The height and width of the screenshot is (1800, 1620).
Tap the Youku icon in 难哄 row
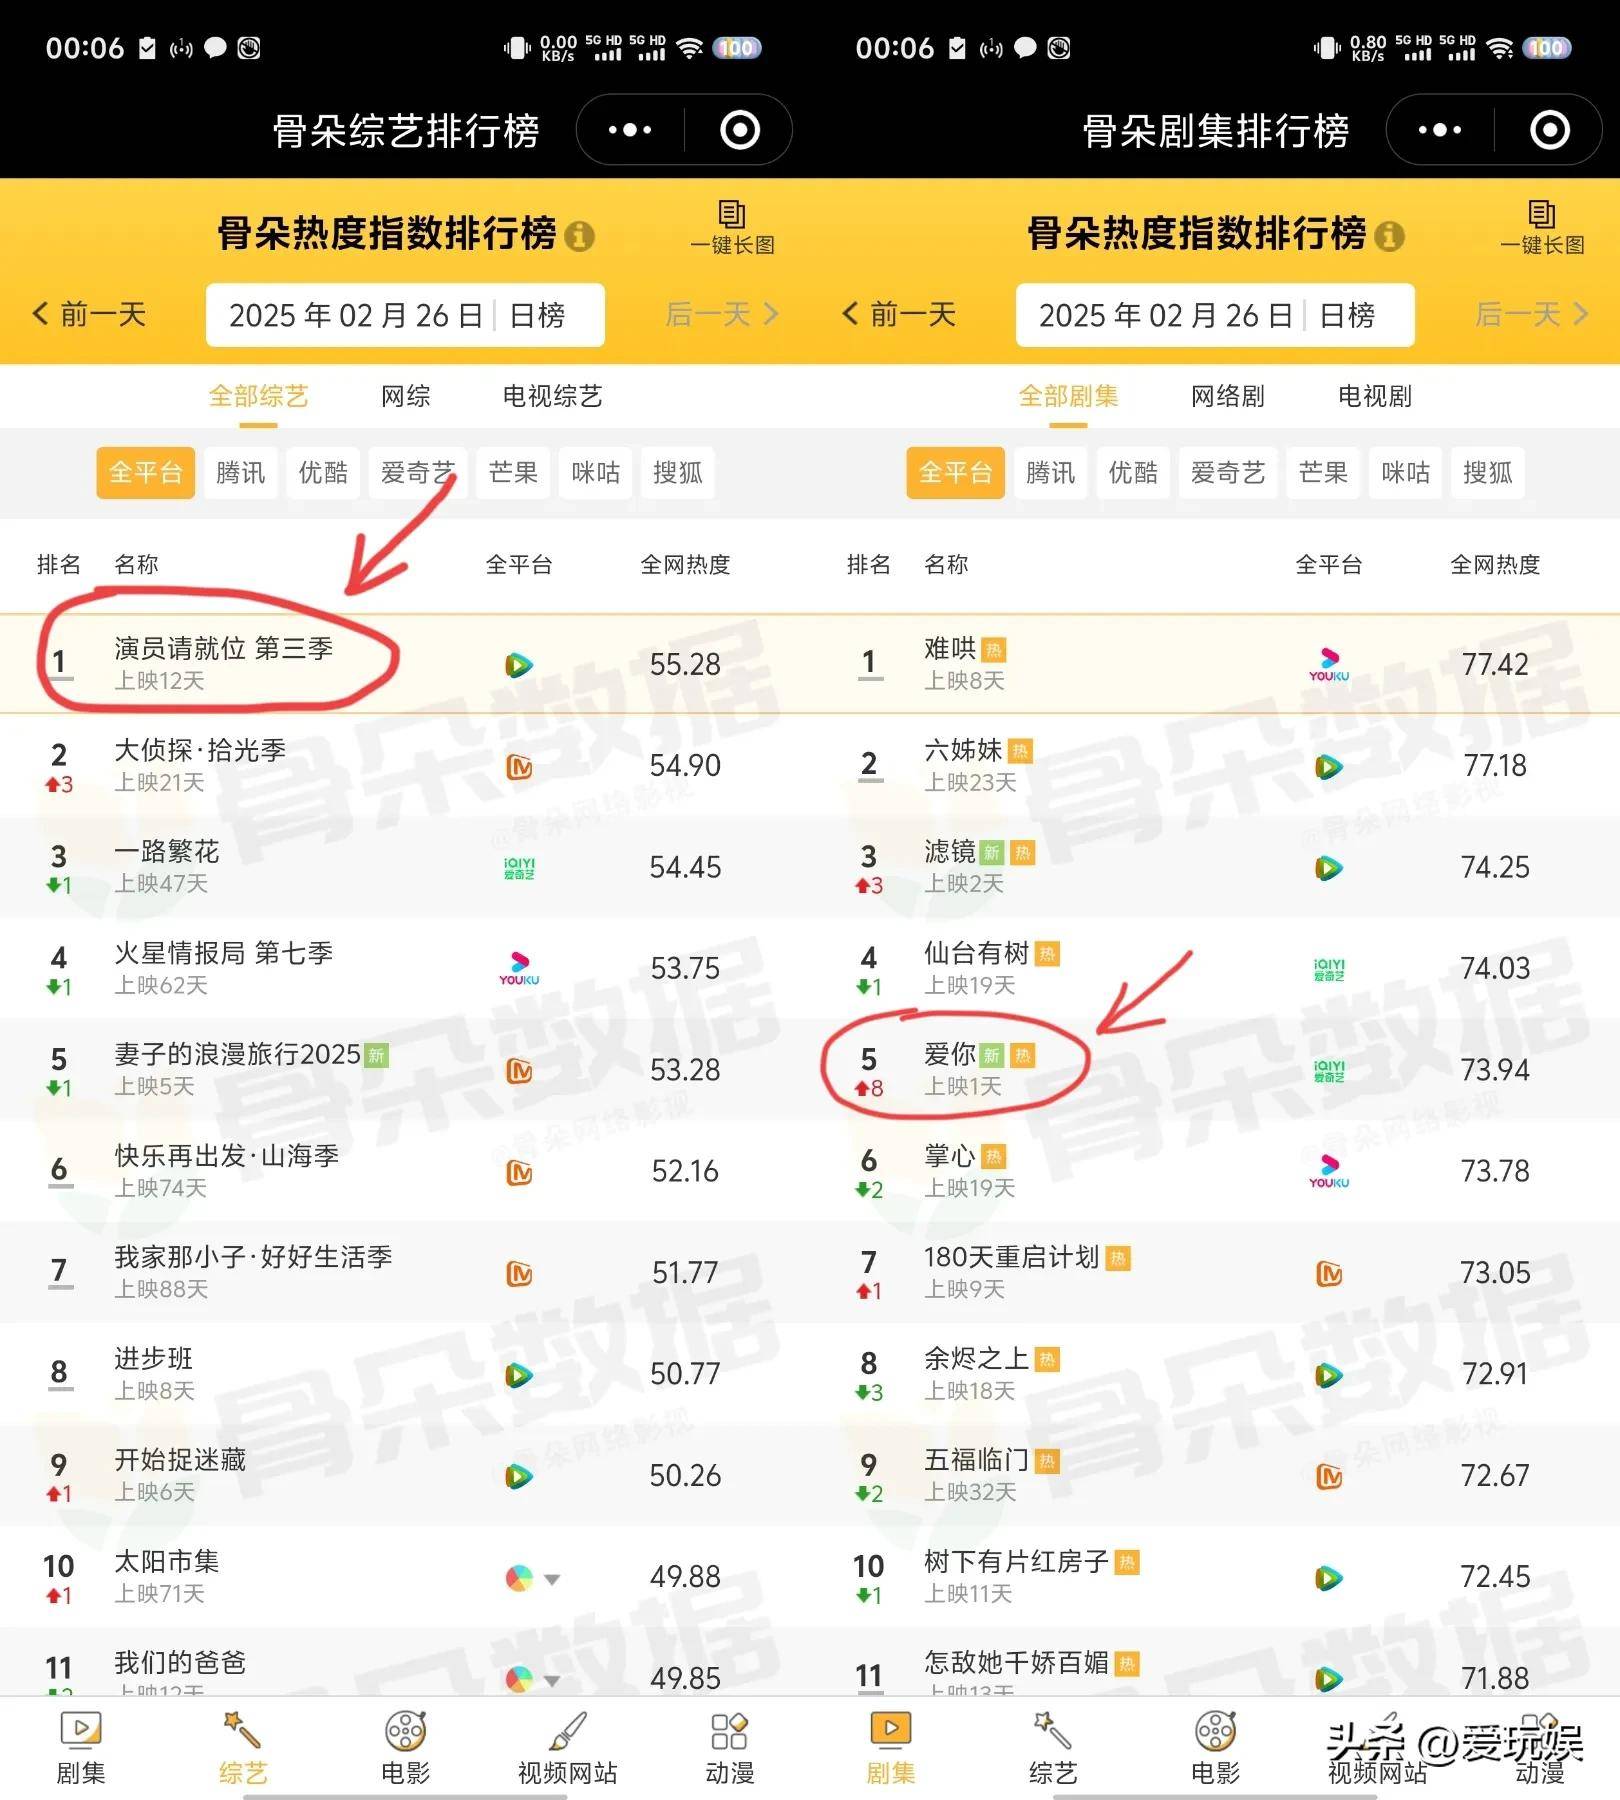coord(1329,664)
